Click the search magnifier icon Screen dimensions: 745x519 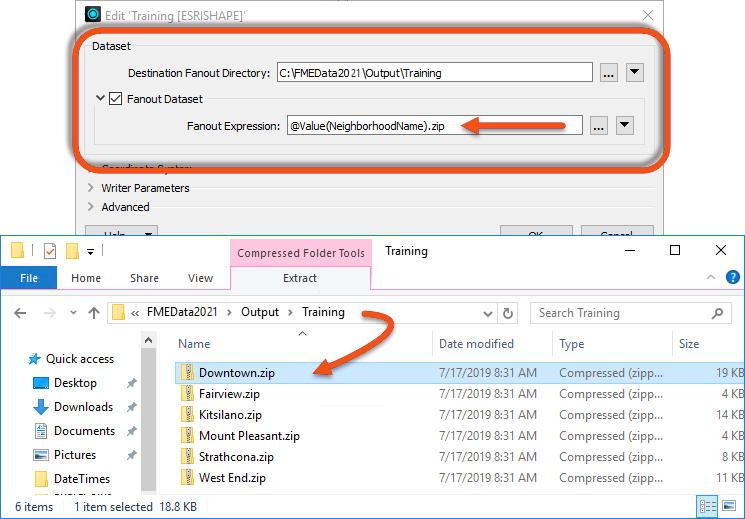(717, 313)
